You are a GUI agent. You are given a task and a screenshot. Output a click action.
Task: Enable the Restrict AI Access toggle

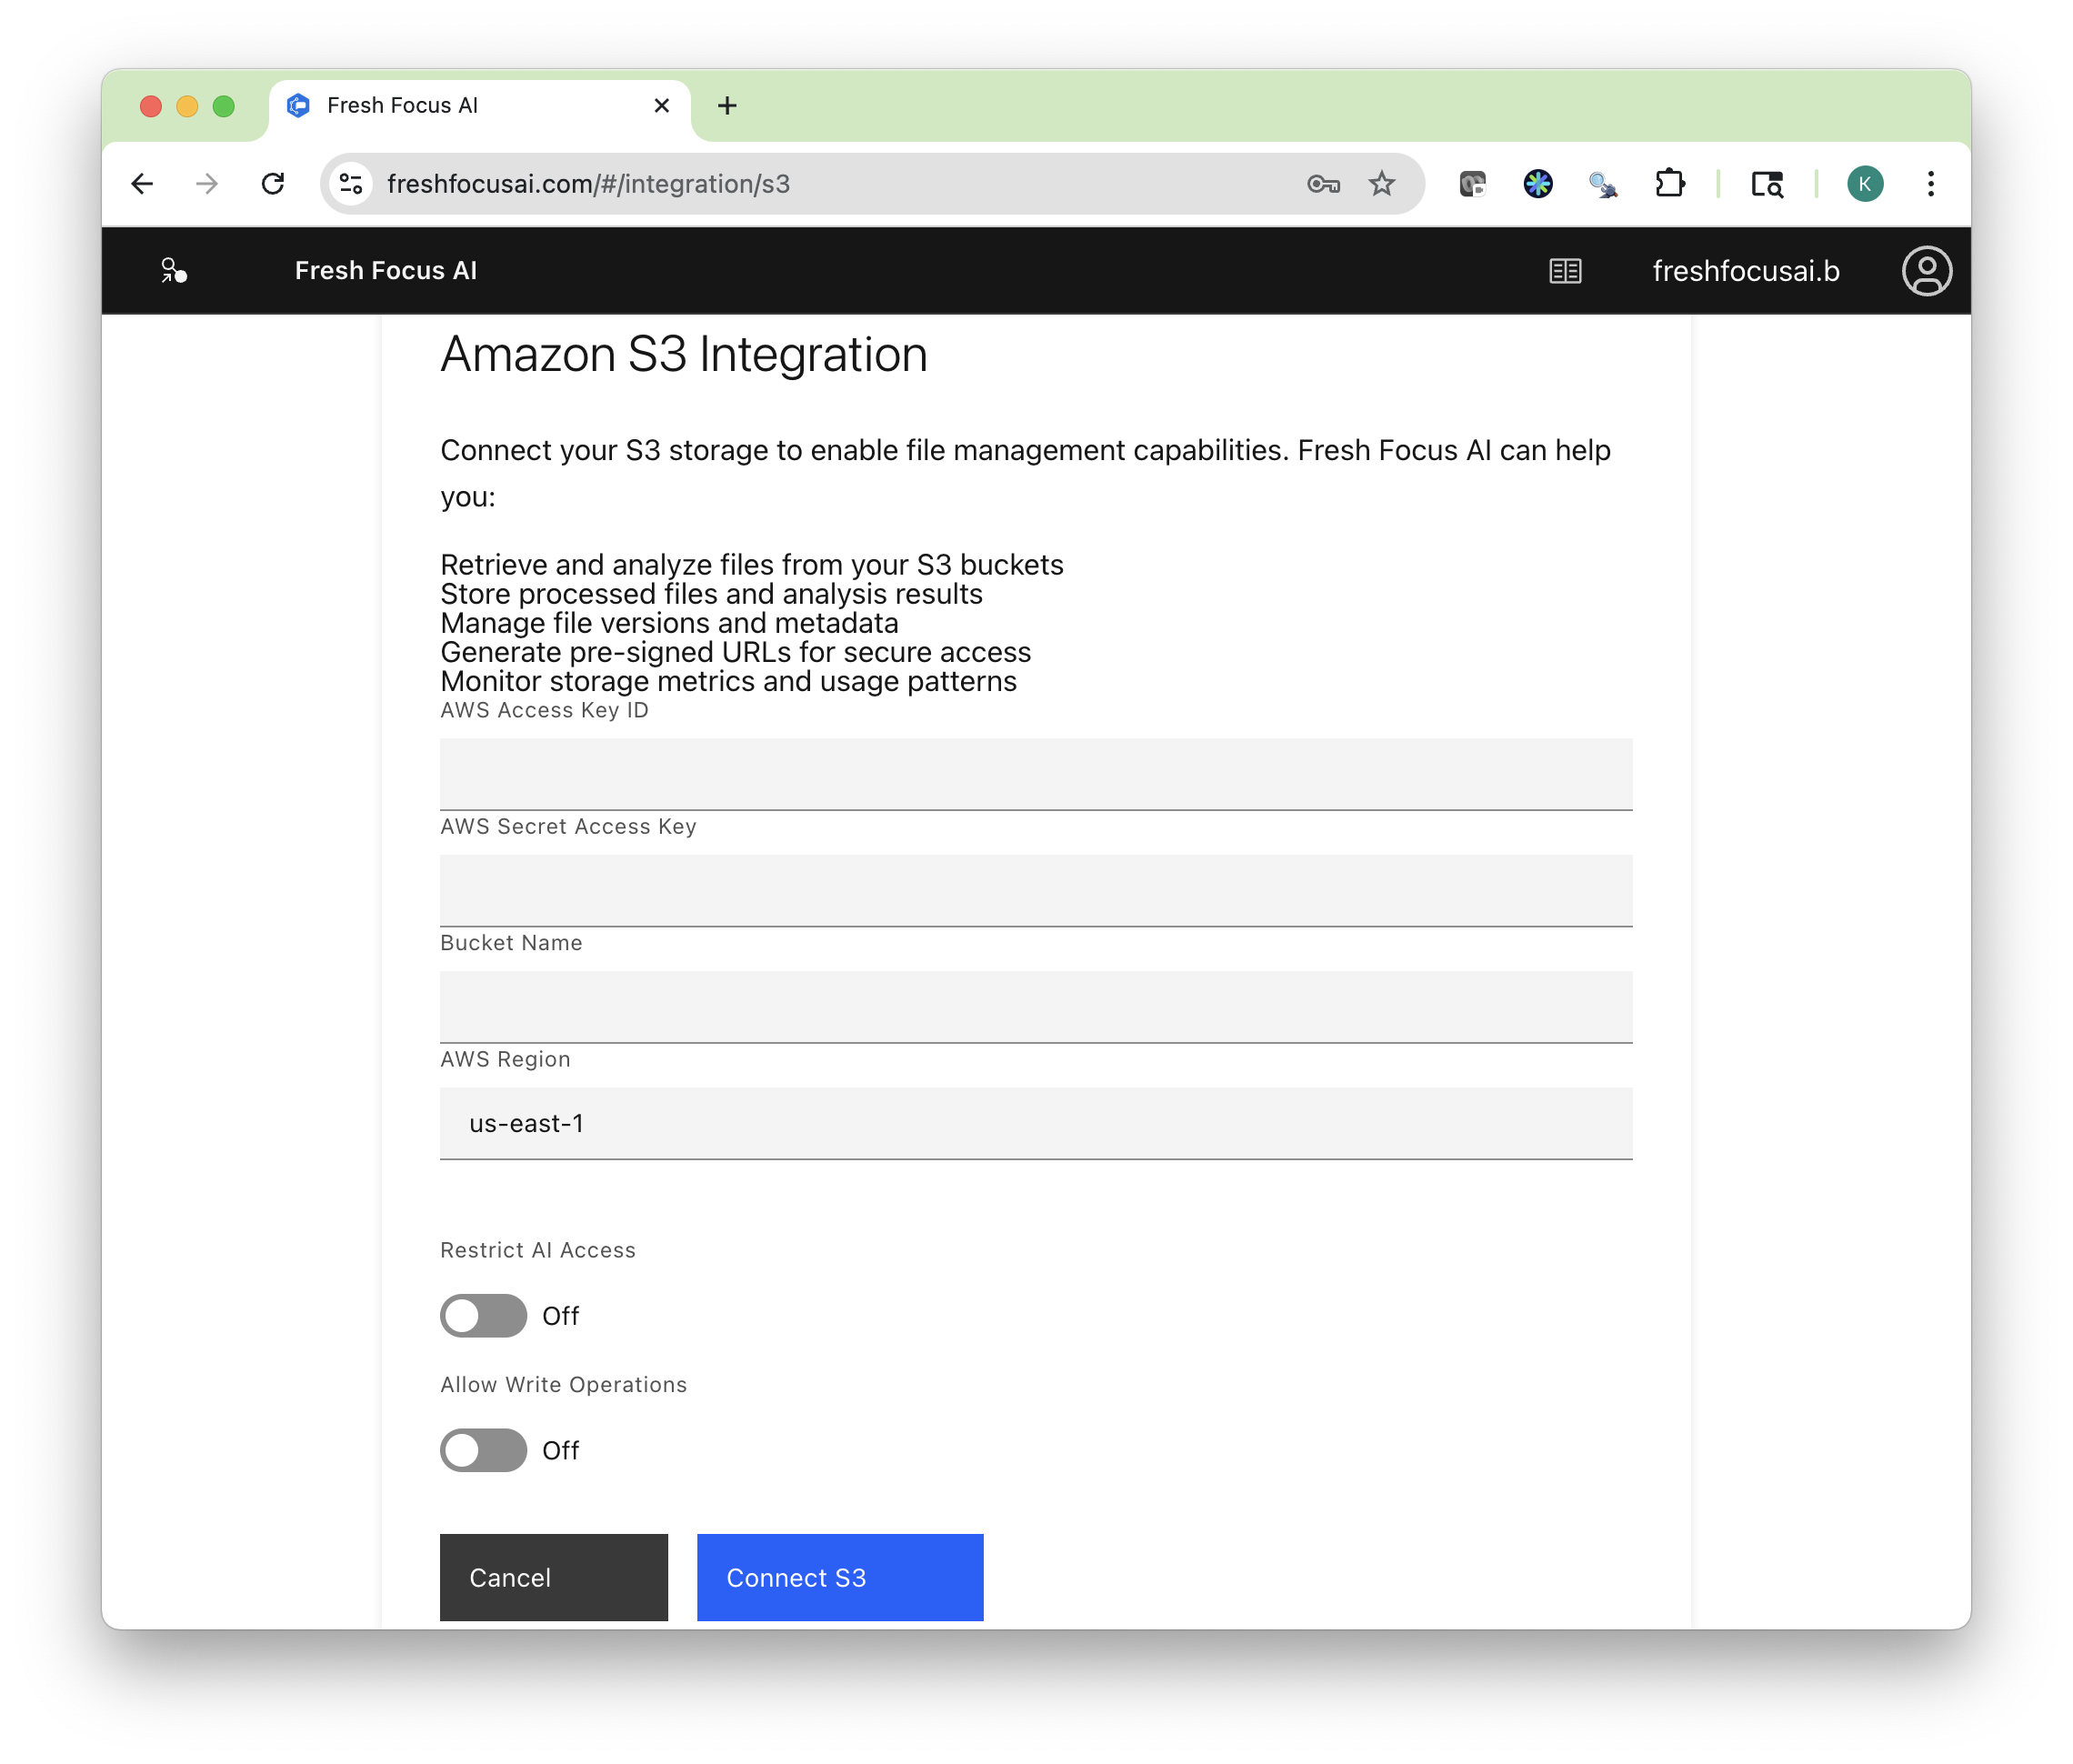point(483,1316)
